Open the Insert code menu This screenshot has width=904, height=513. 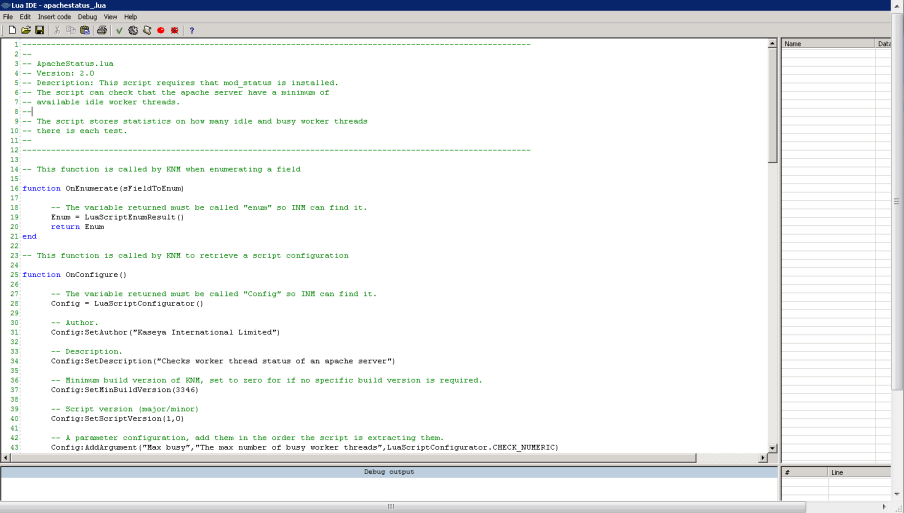[54, 17]
